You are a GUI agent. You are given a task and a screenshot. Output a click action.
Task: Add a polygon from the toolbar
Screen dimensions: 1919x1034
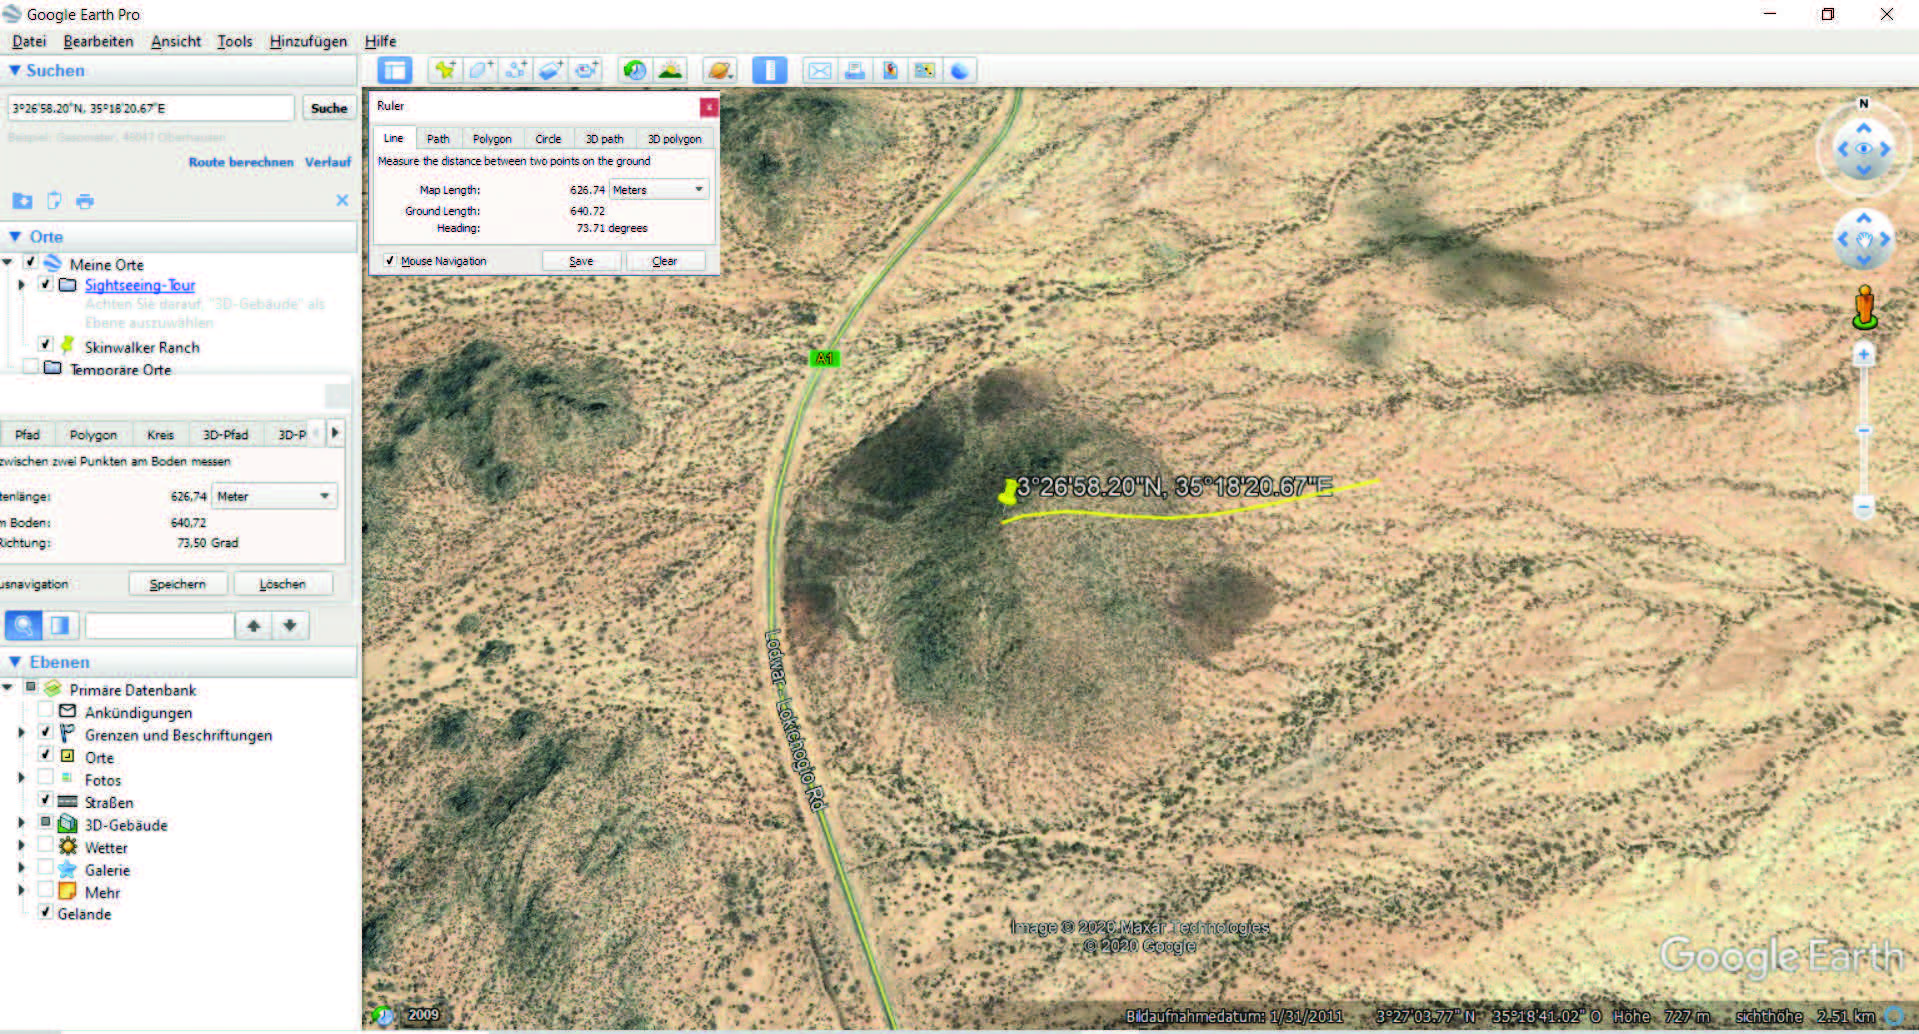point(479,70)
